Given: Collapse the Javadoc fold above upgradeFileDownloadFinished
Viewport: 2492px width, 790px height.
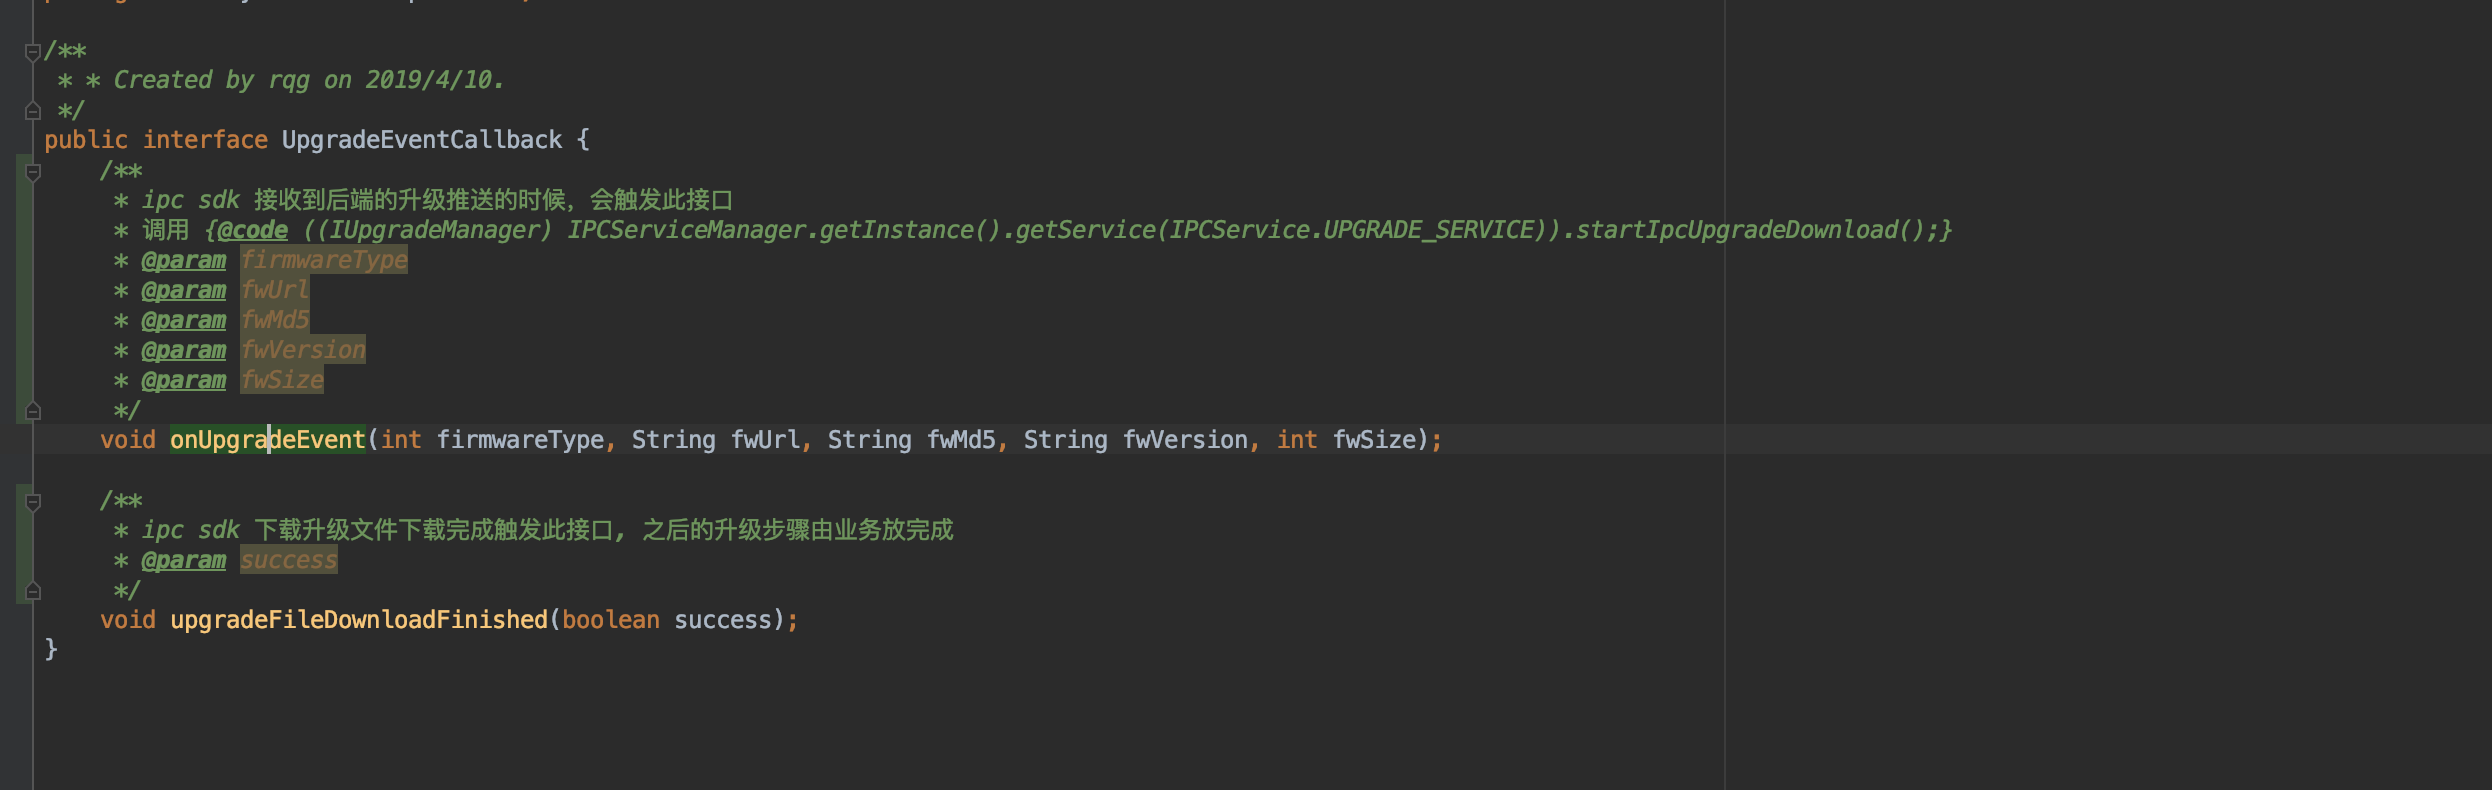Looking at the screenshot, I should coord(32,501).
